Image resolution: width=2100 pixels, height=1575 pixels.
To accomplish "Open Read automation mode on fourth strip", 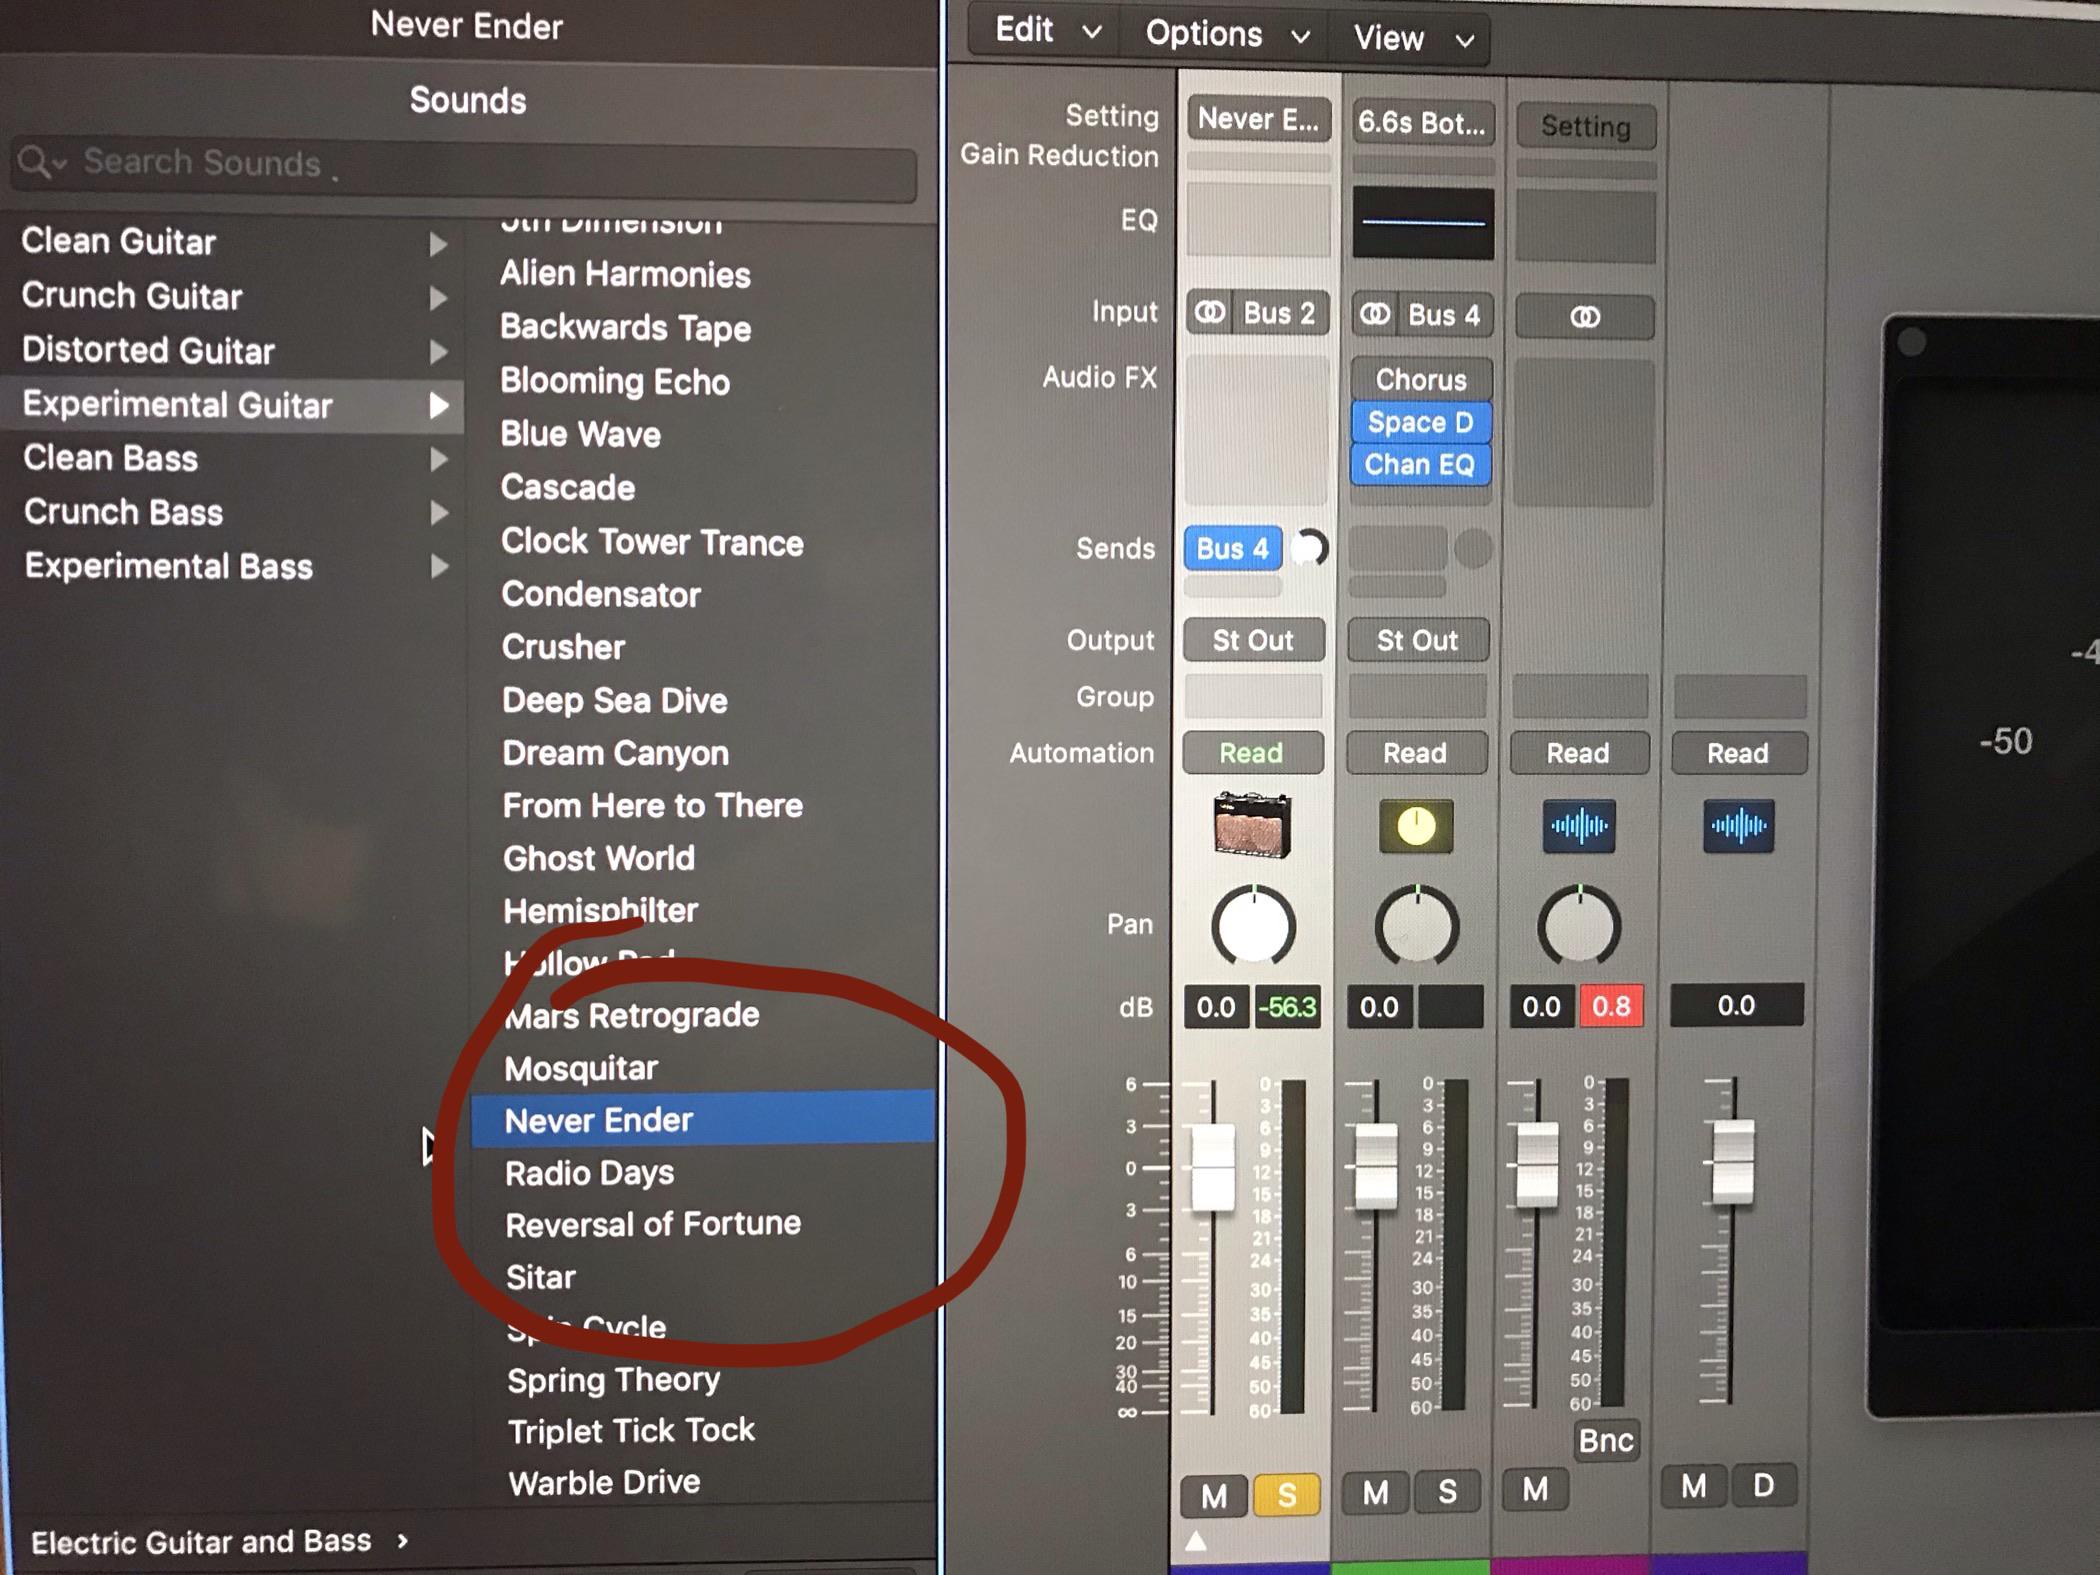I will pyautogui.click(x=1738, y=753).
